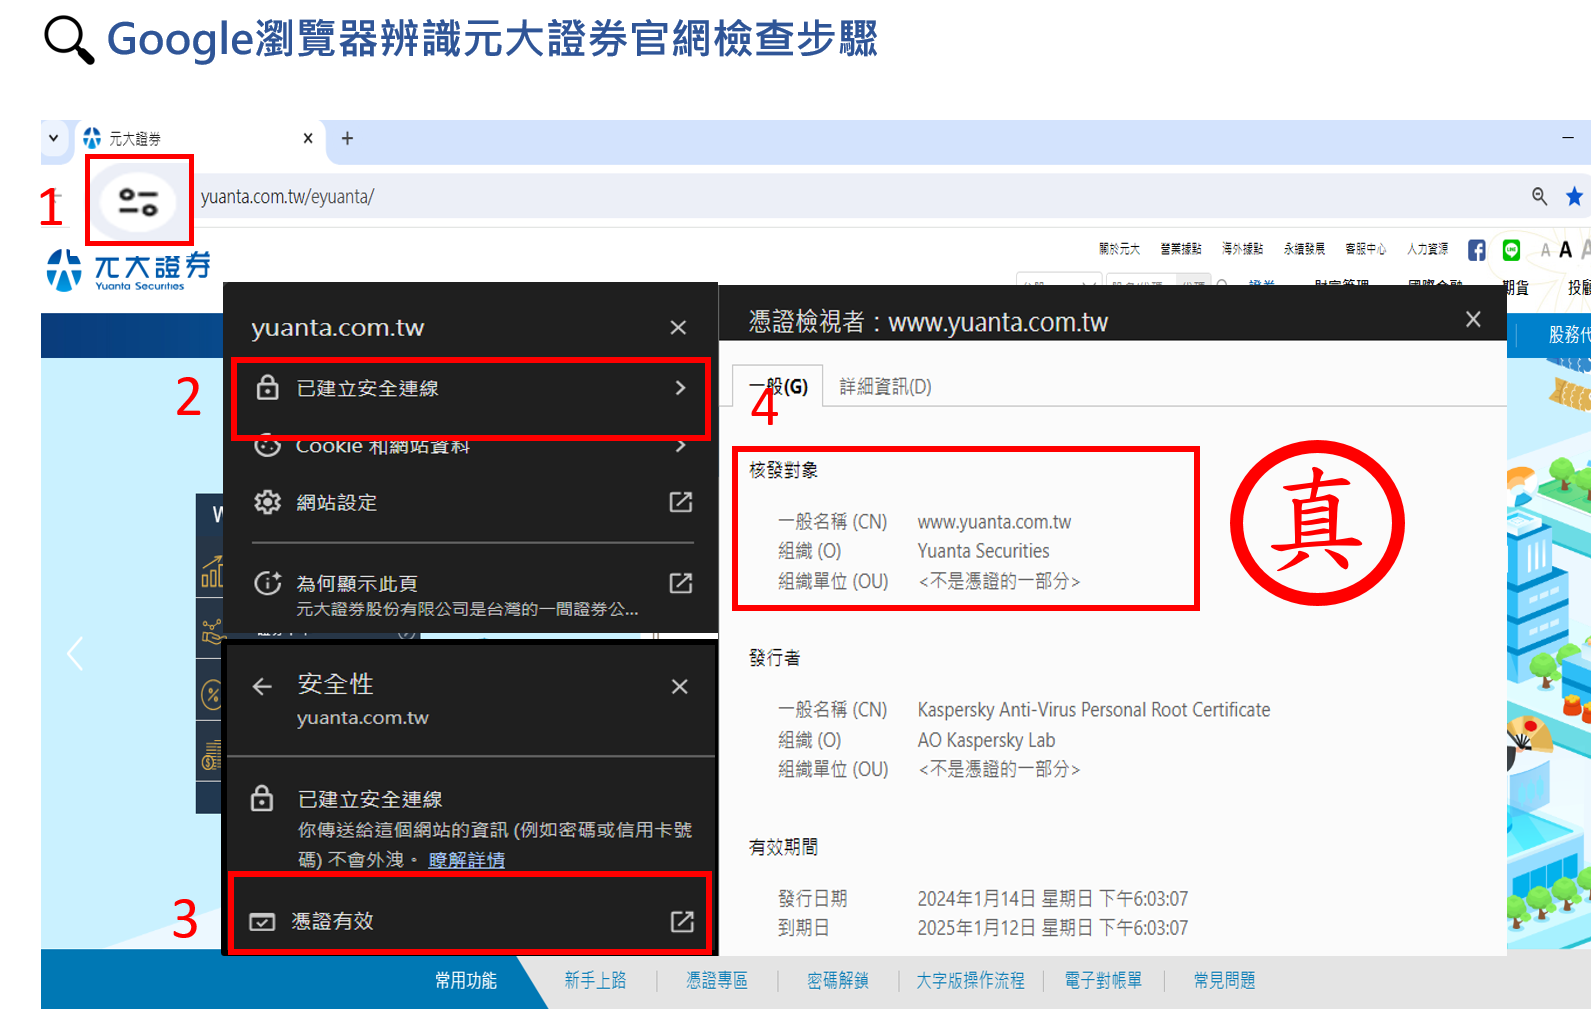Click Kaspersky Anti-Virus Personal Root Certificate text

(x=1094, y=710)
